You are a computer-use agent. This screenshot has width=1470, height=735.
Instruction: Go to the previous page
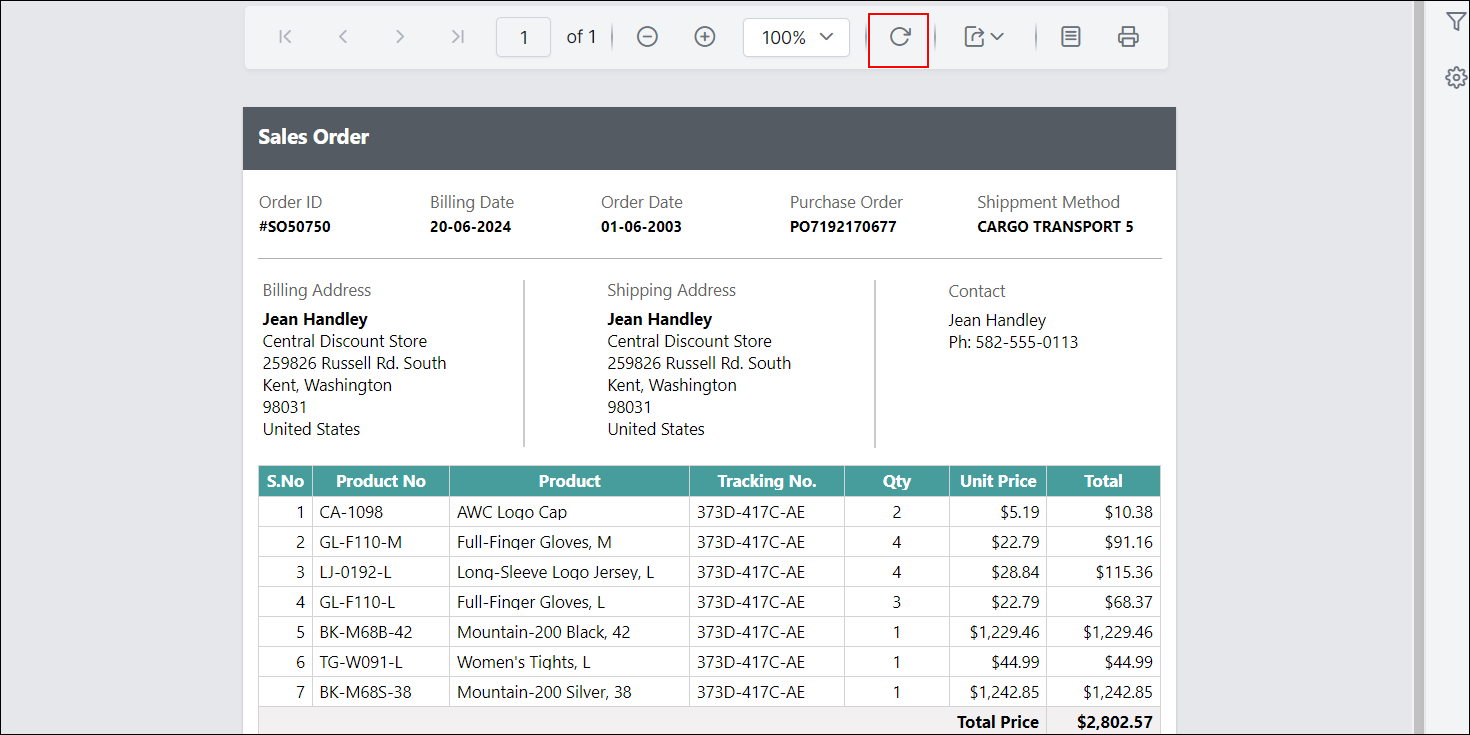[x=342, y=36]
